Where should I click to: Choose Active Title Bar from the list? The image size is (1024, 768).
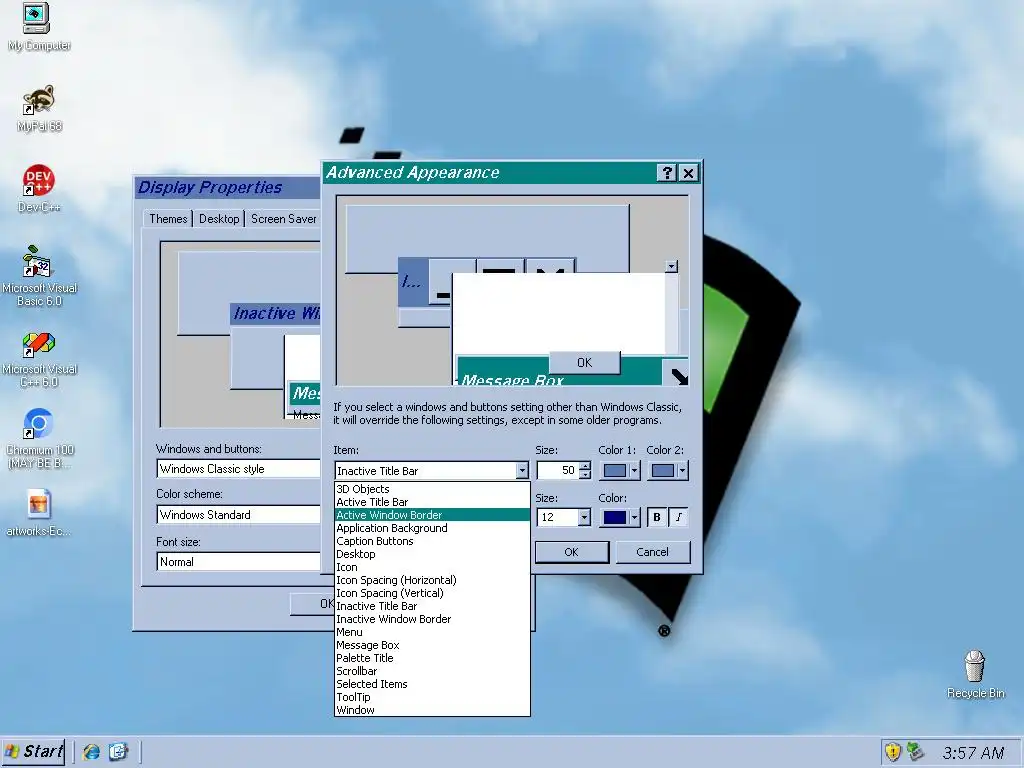click(x=432, y=502)
